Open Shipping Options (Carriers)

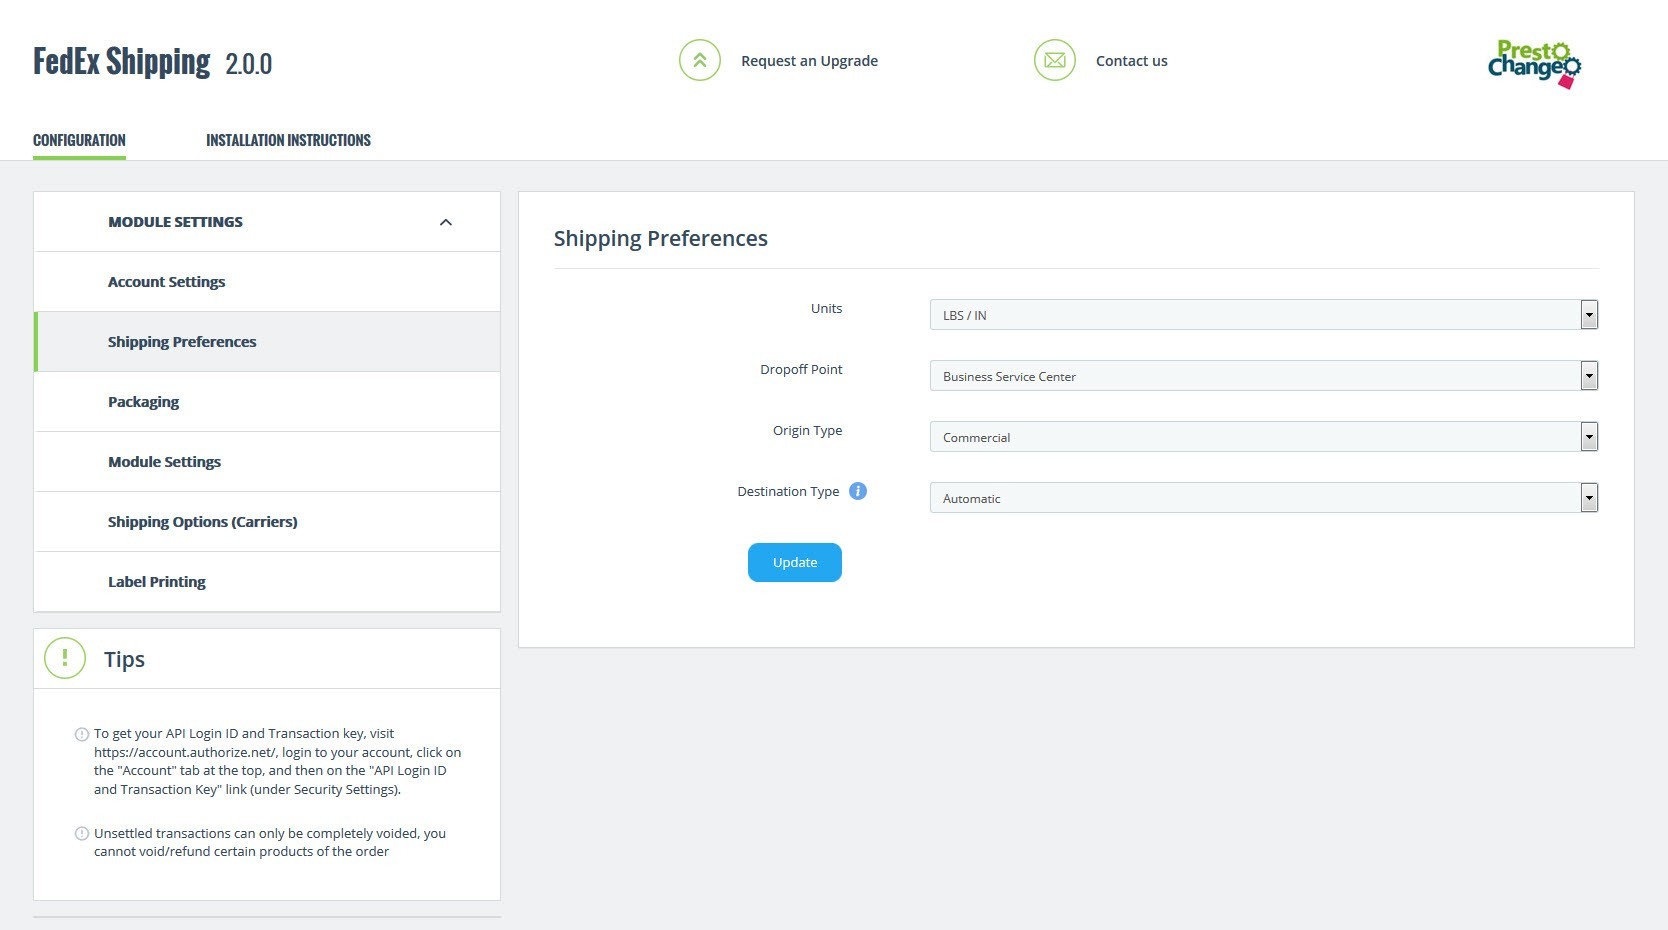click(x=267, y=522)
